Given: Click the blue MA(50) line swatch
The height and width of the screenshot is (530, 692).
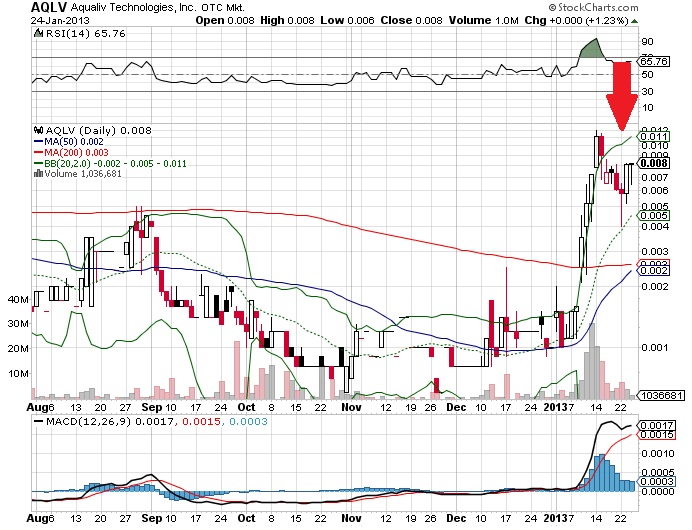Looking at the screenshot, I should point(38,142).
